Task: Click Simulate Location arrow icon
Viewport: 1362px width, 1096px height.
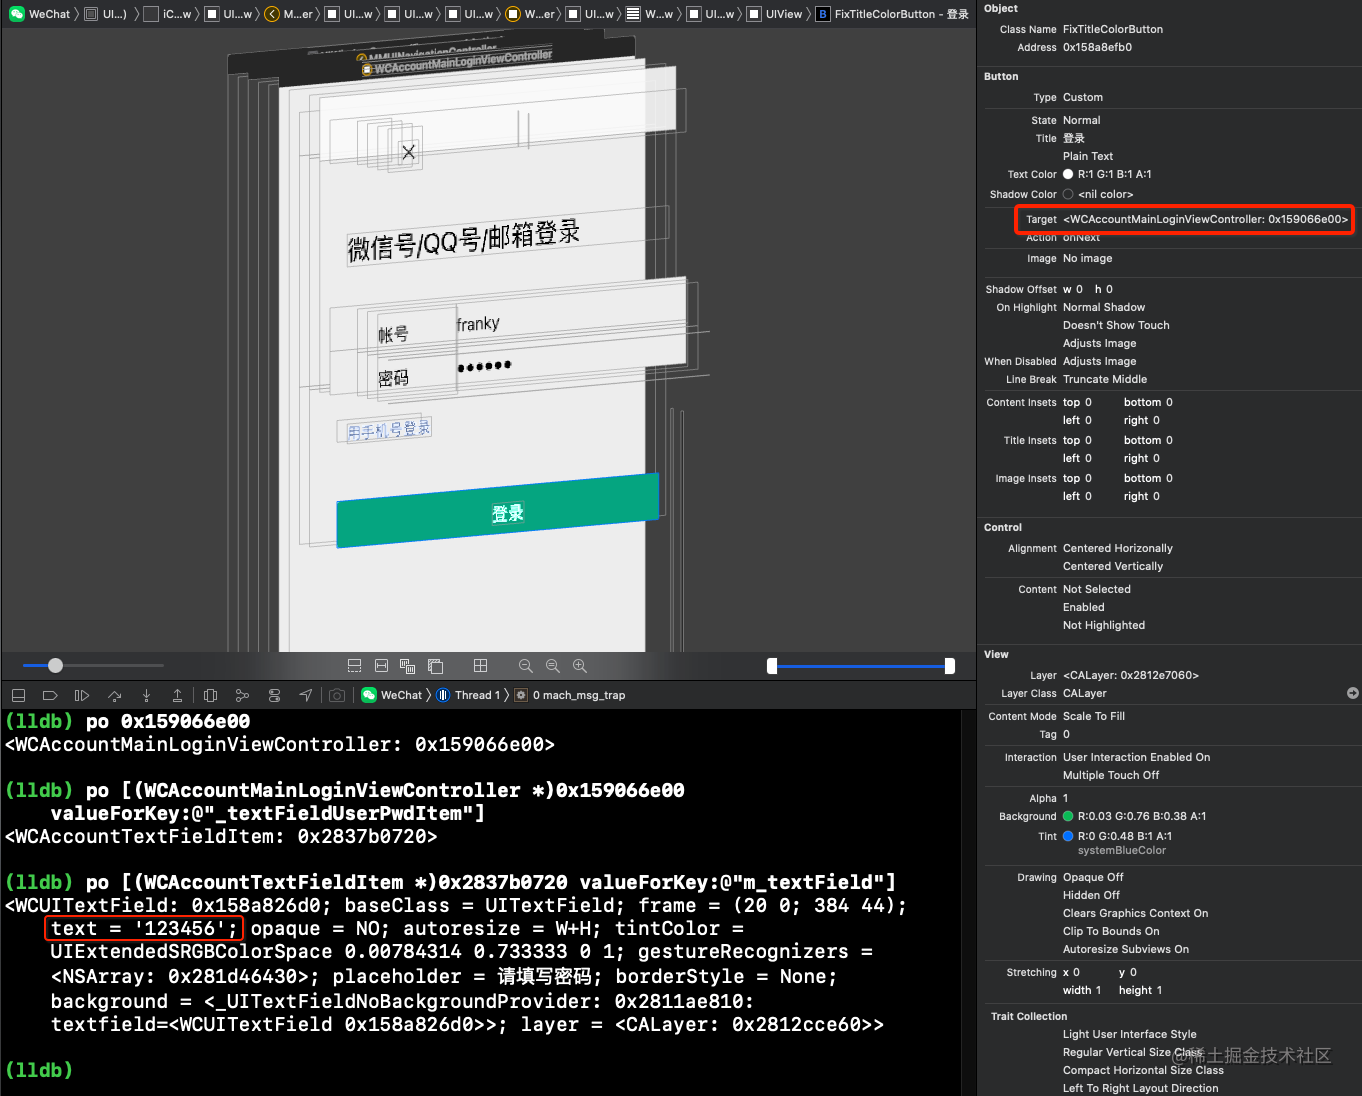Action: pyautogui.click(x=306, y=695)
